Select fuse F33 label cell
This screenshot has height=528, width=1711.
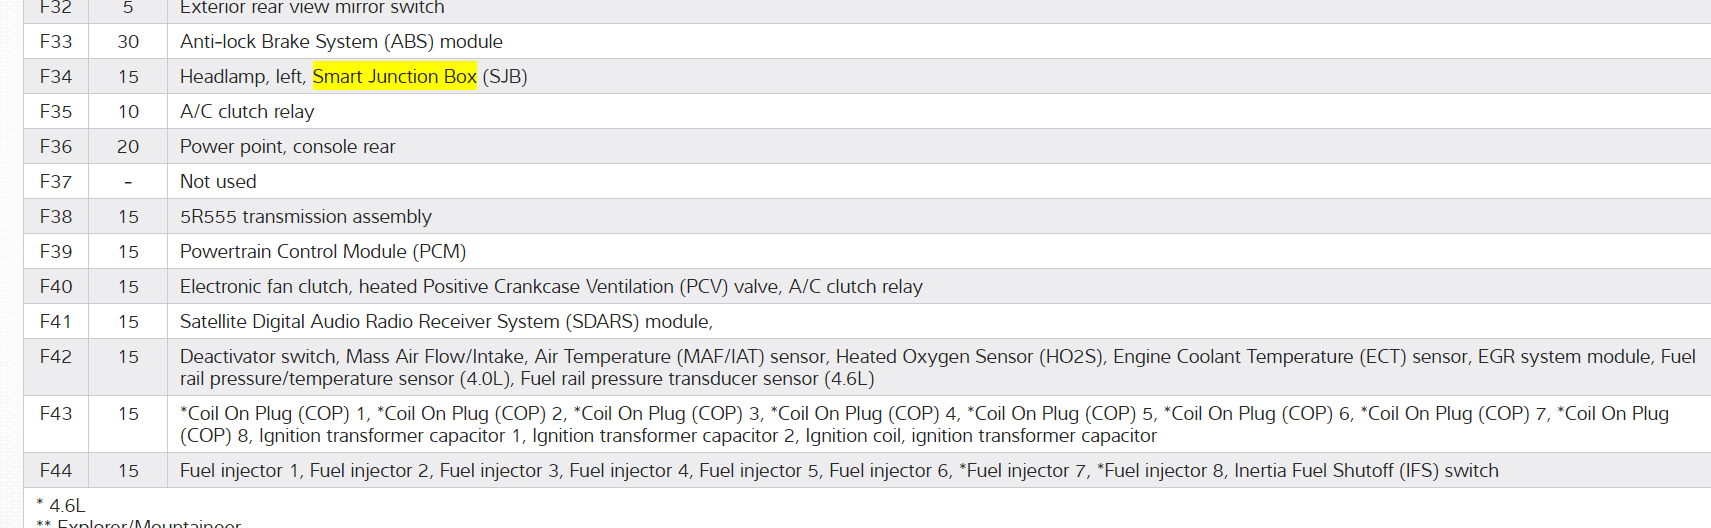[x=56, y=42]
